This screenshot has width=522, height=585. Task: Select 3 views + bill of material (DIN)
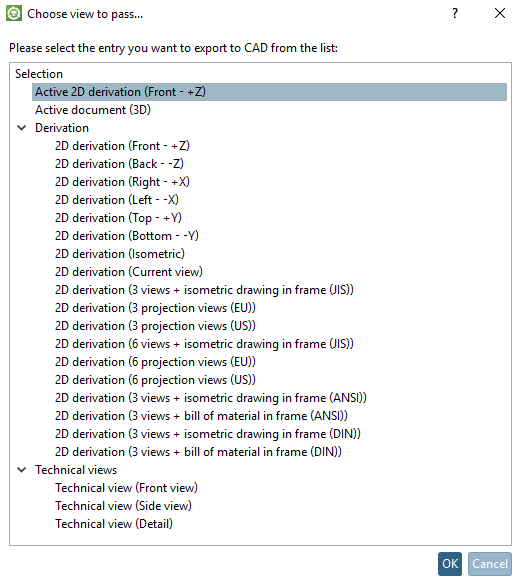click(198, 452)
